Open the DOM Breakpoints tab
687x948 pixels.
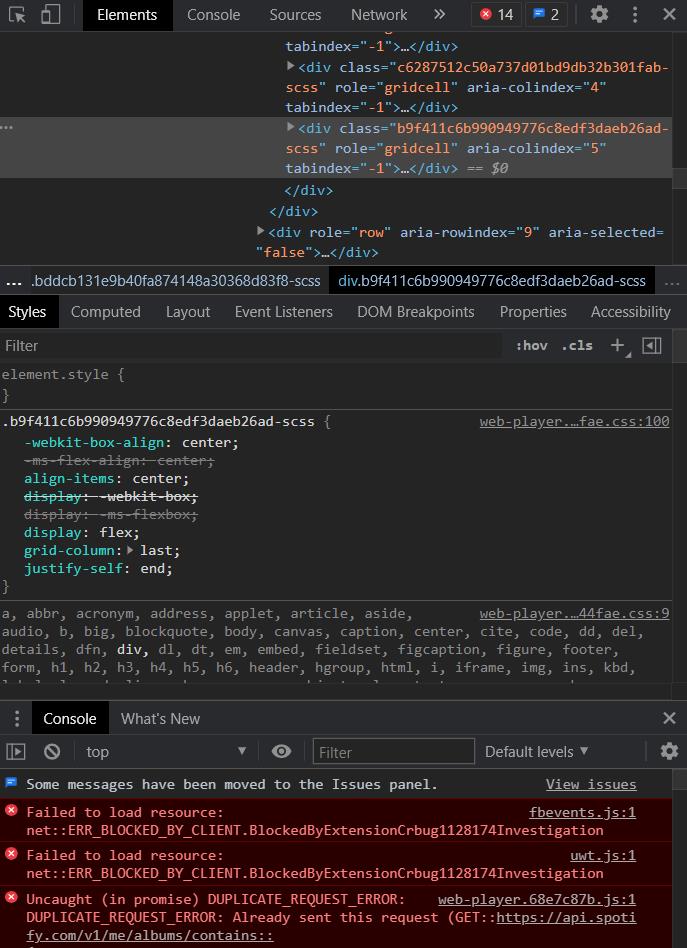(x=415, y=312)
